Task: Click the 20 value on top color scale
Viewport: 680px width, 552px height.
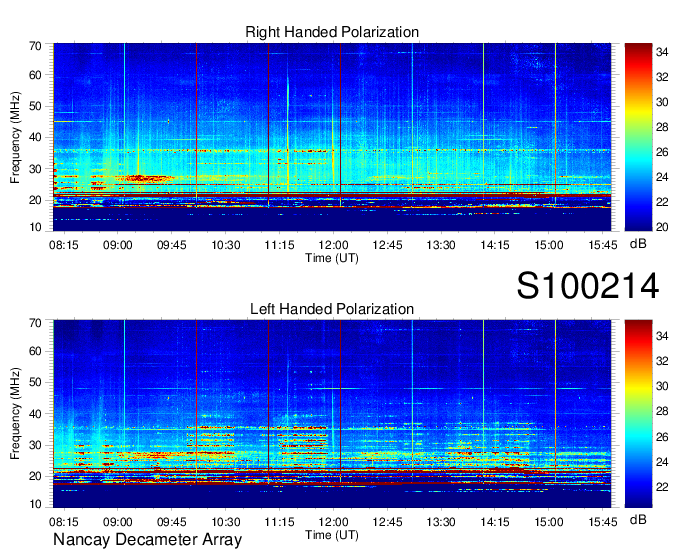Action: pyautogui.click(x=662, y=227)
